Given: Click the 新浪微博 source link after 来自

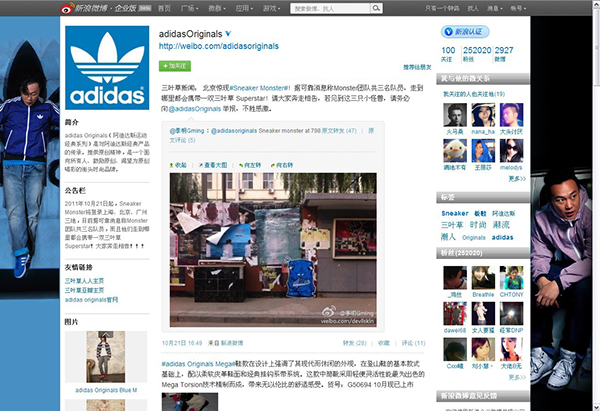Looking at the screenshot, I should click(x=232, y=343).
